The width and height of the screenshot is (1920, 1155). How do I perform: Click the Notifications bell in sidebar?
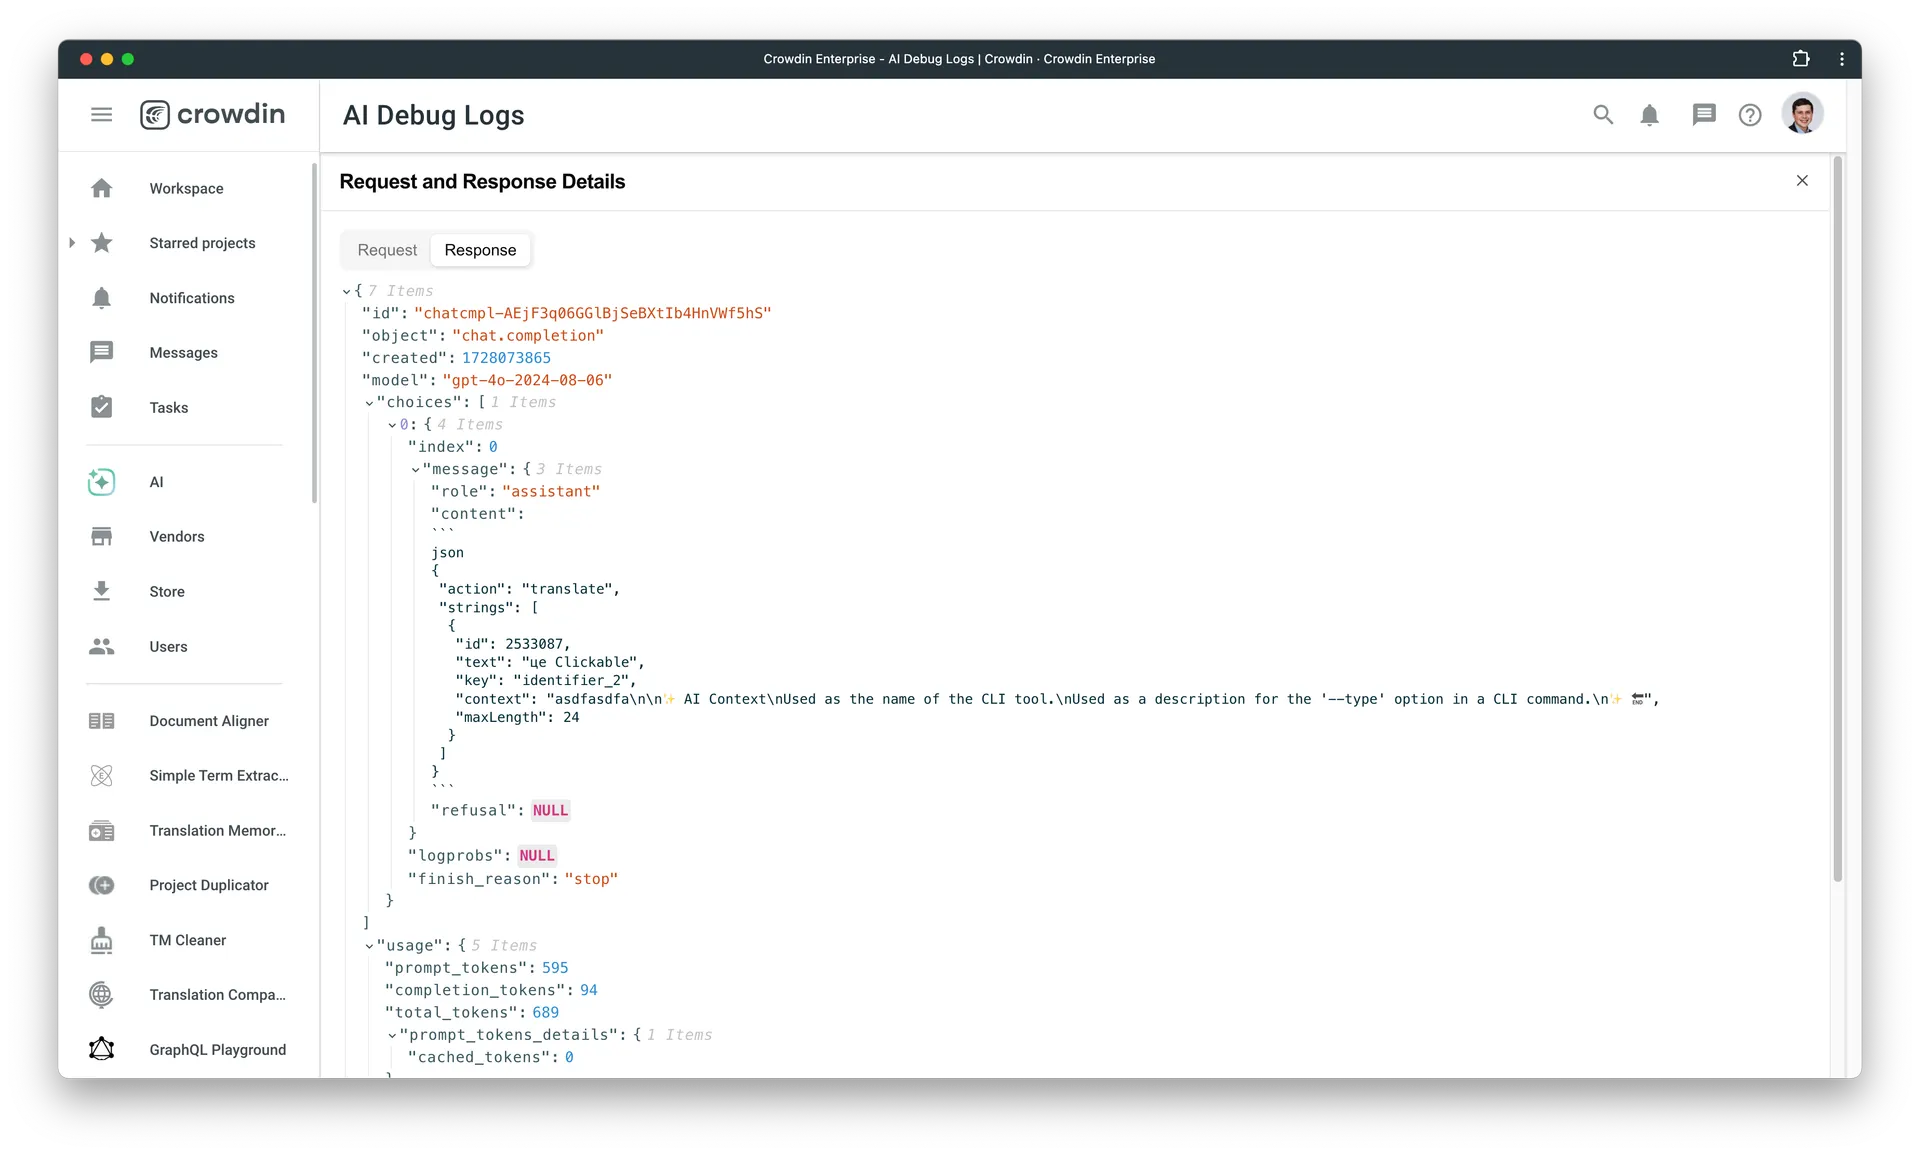[x=101, y=298]
